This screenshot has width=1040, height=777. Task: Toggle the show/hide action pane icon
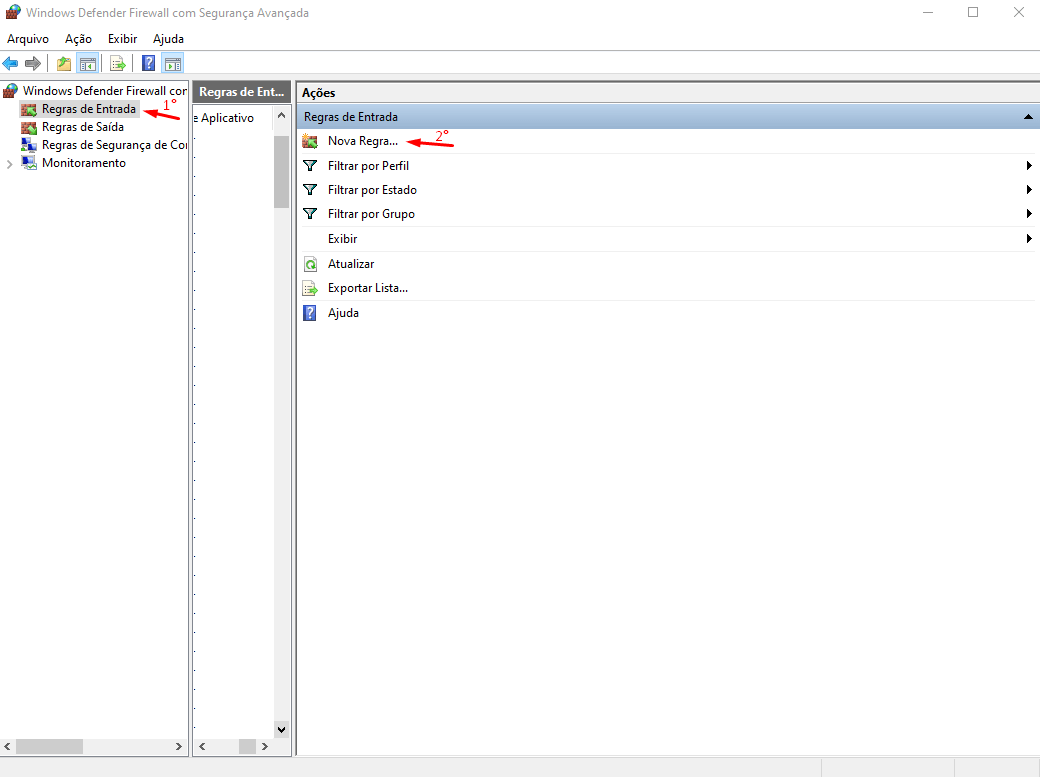tap(172, 64)
